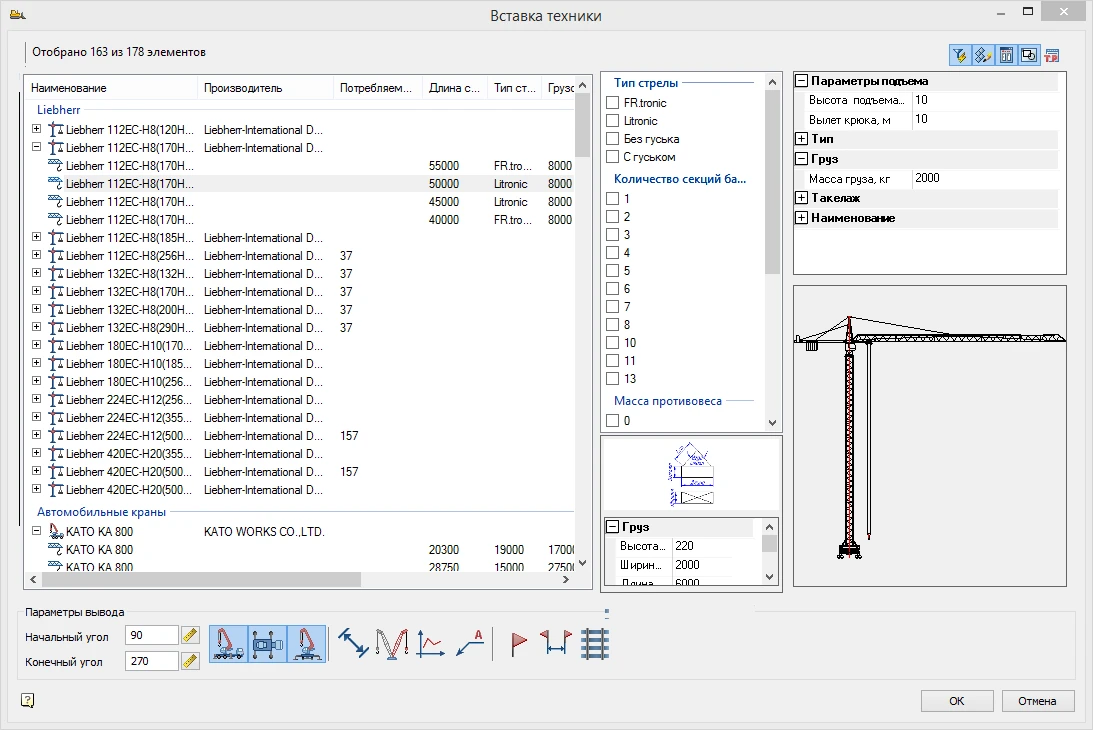Expand the Такелаж property group

(802, 198)
